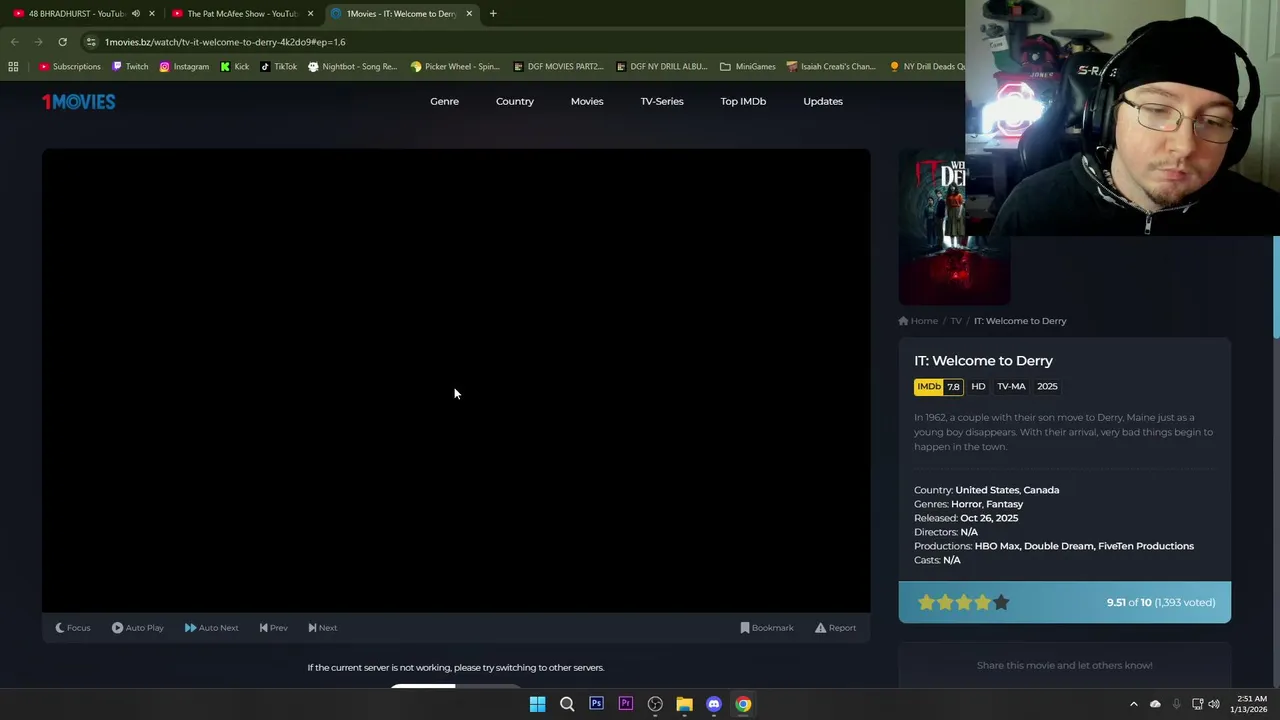Click the 1MOVIES site logo
Viewport: 1280px width, 720px height.
(x=78, y=101)
